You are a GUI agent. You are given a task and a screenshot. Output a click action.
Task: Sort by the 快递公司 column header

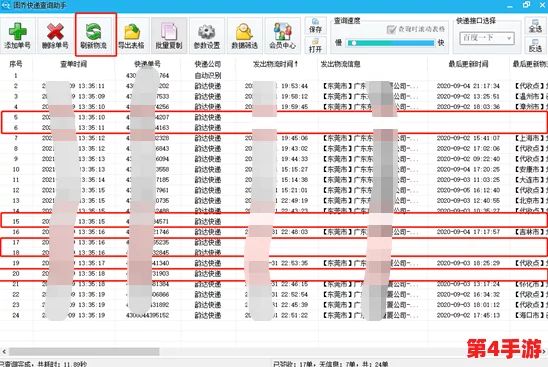208,64
